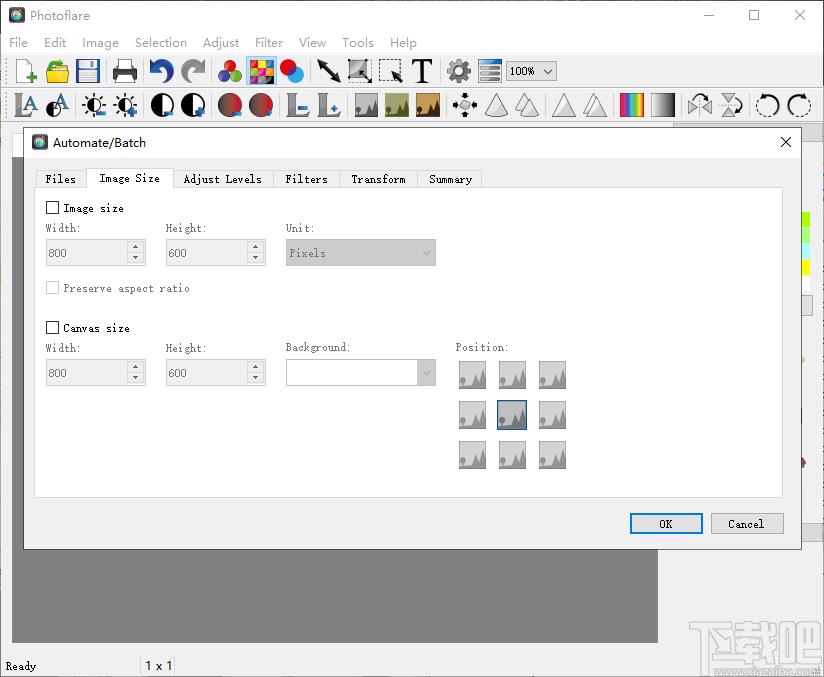Open the RGB color balls icon
Image resolution: width=824 pixels, height=677 pixels.
pyautogui.click(x=230, y=71)
